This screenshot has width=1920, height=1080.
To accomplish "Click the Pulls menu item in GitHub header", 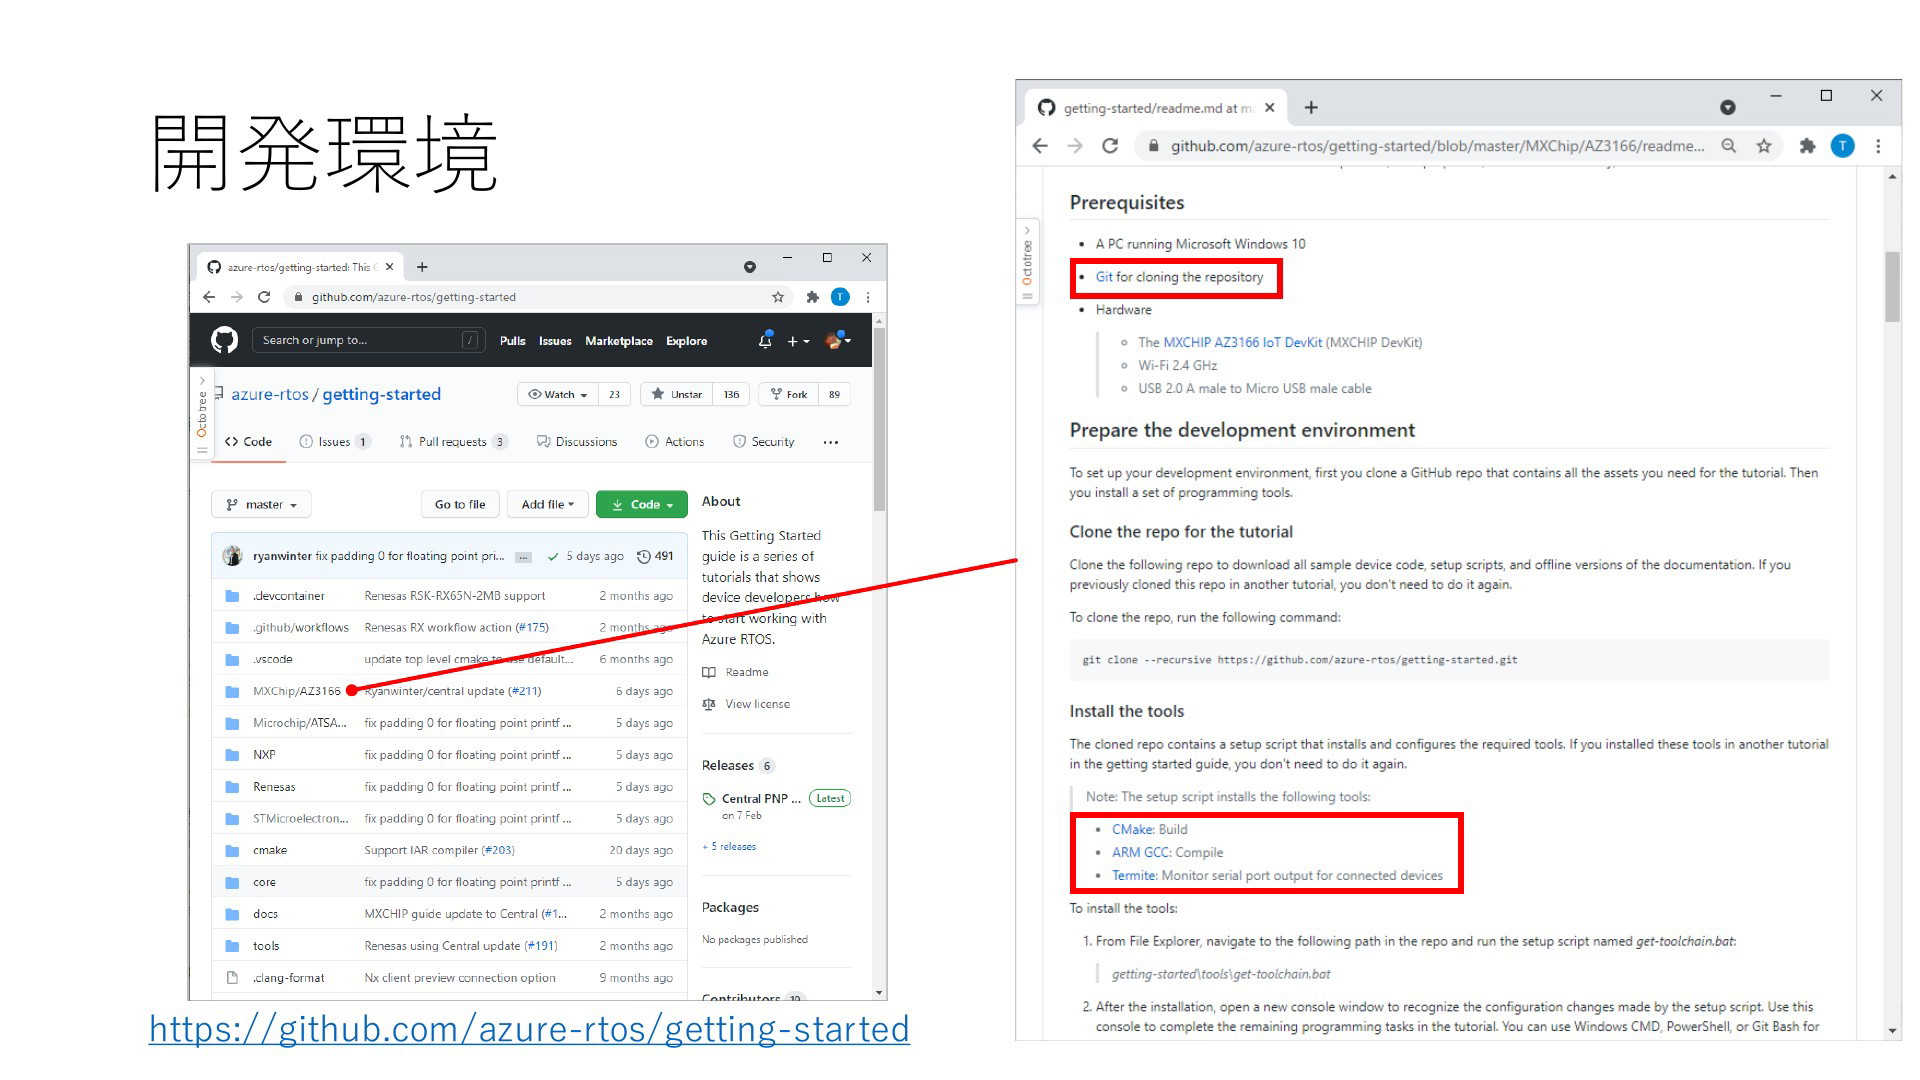I will point(513,341).
